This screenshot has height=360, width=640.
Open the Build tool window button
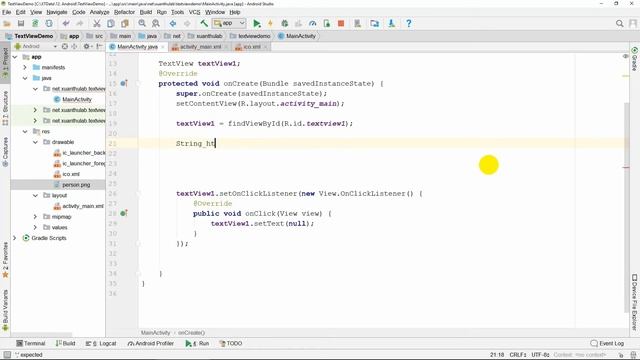(65, 344)
